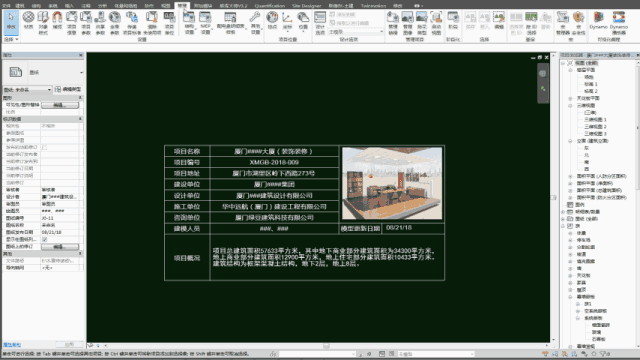This screenshot has height=360, width=640.
Task: Click the navigation bar zoom wheel icon
Action: pos(542,73)
